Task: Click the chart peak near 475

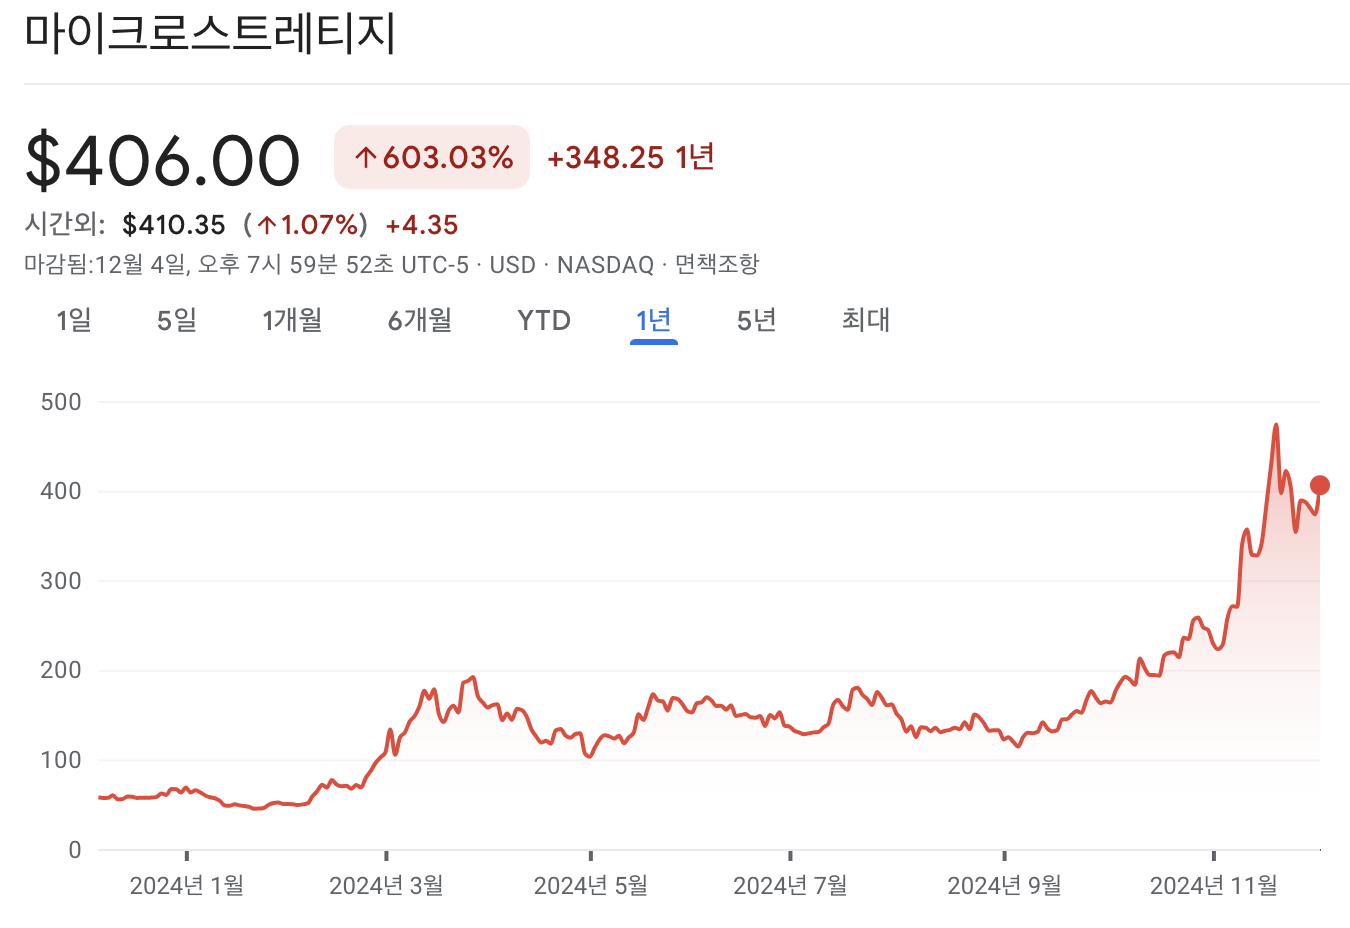Action: tap(1277, 426)
